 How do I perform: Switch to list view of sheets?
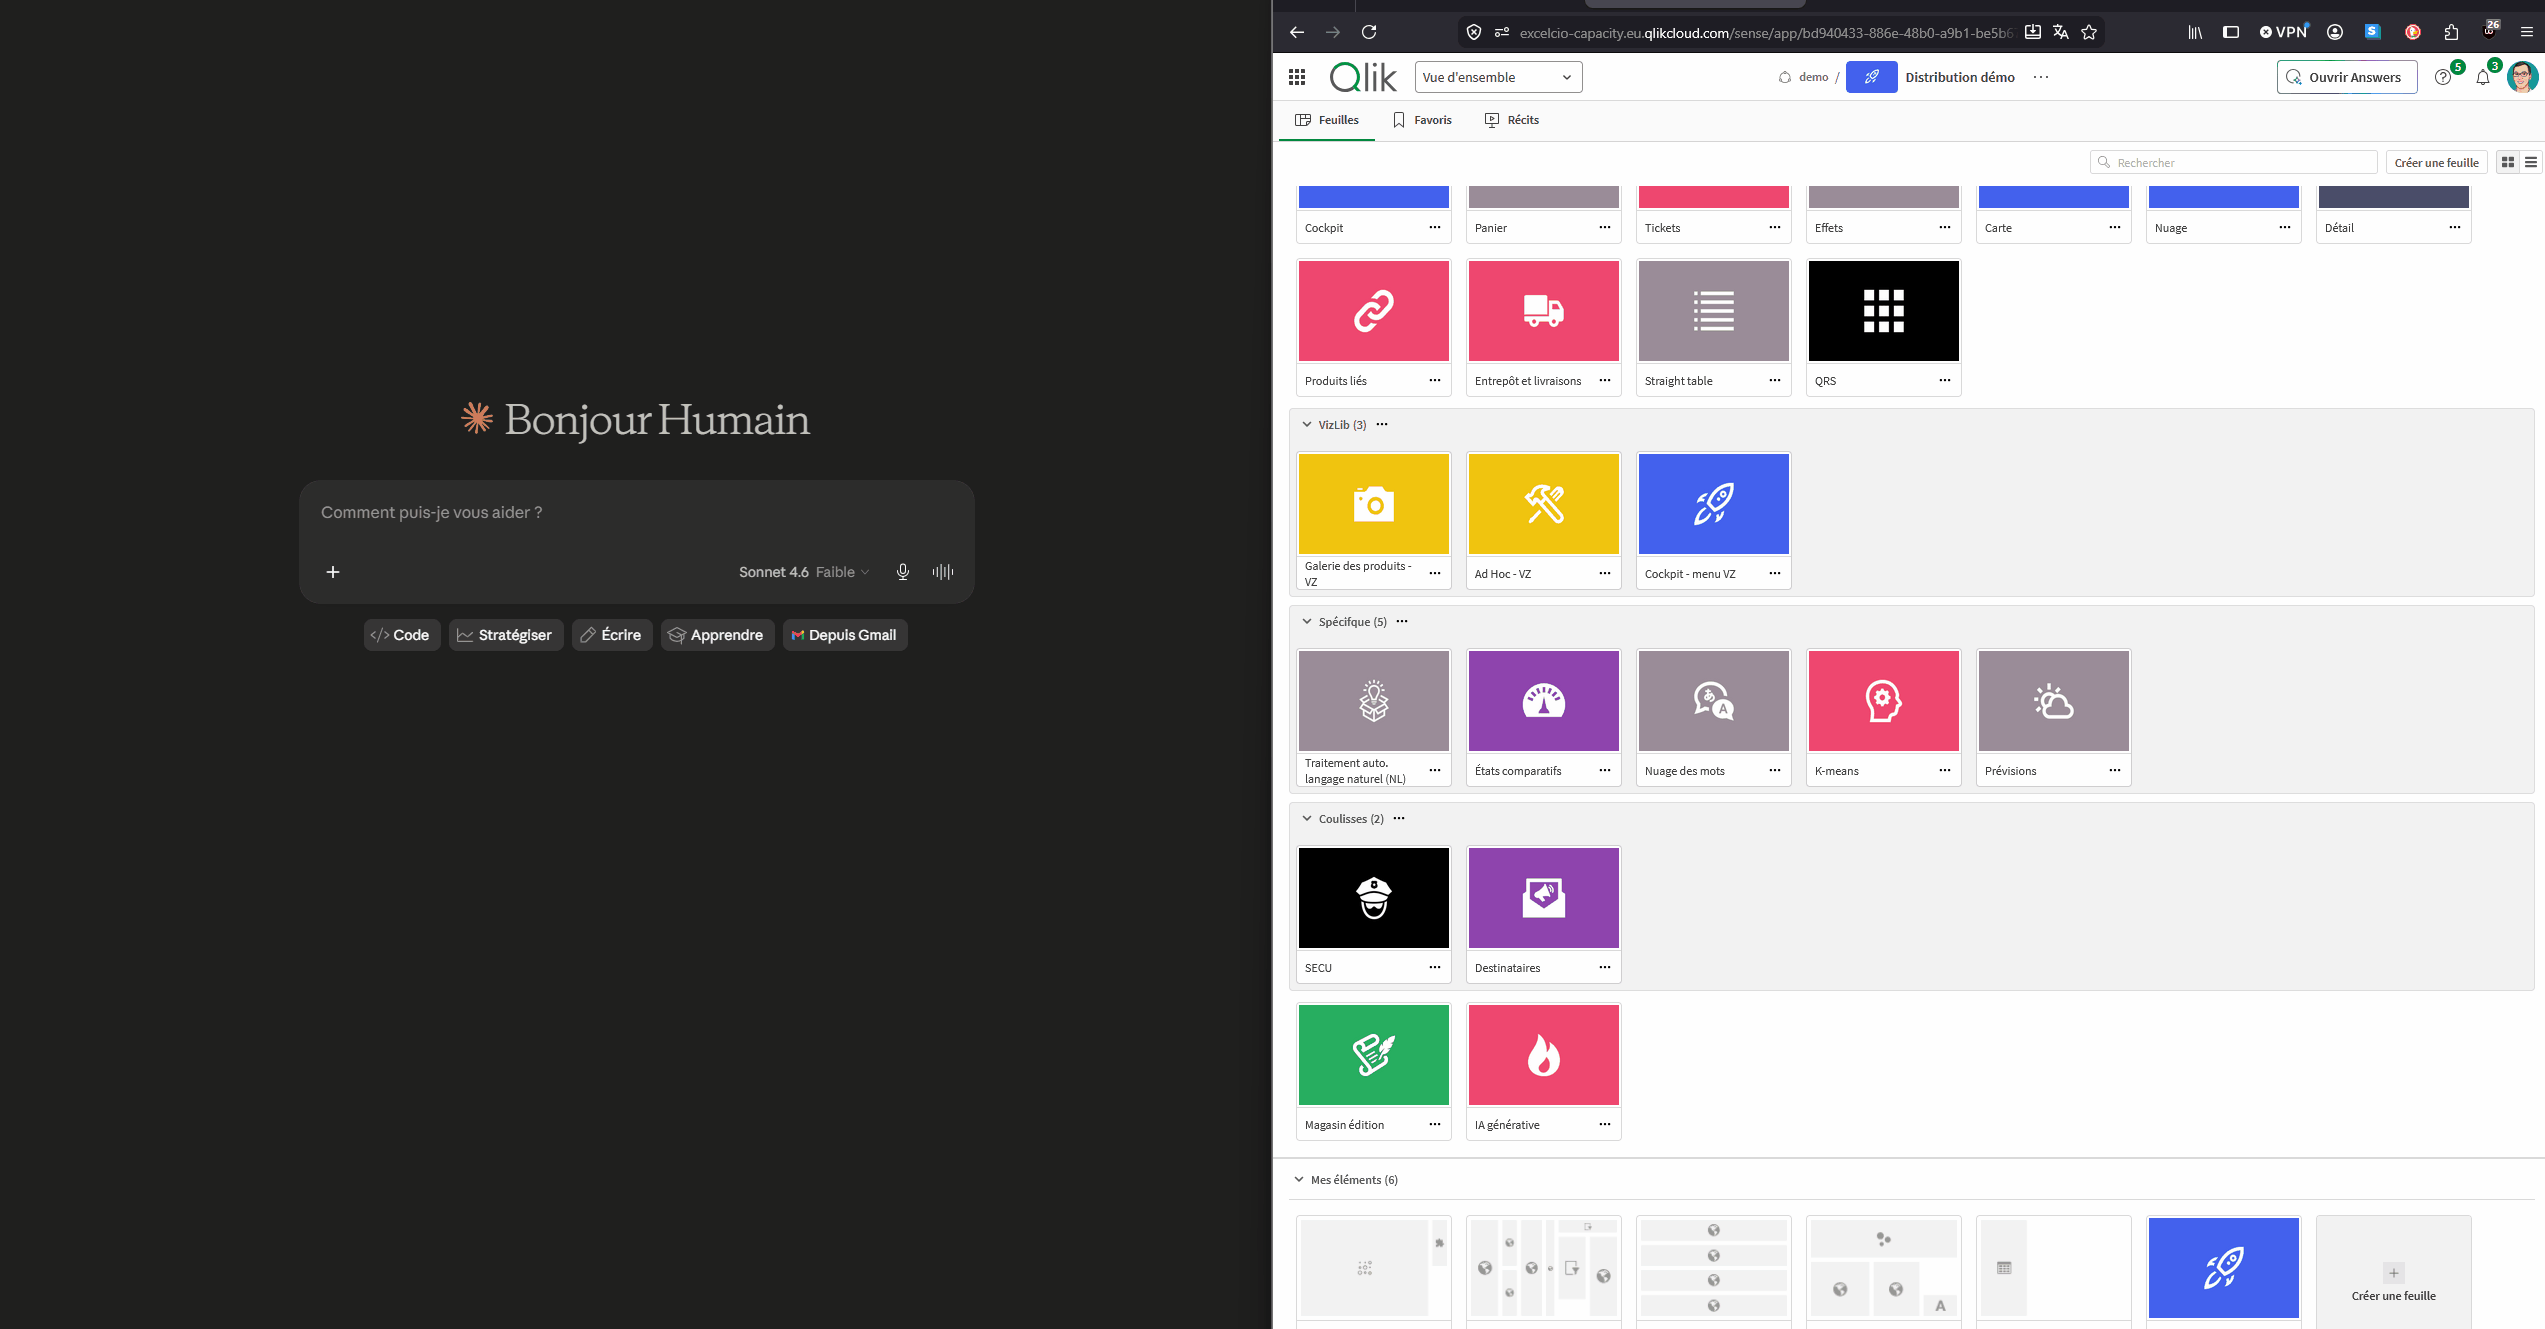2531,162
